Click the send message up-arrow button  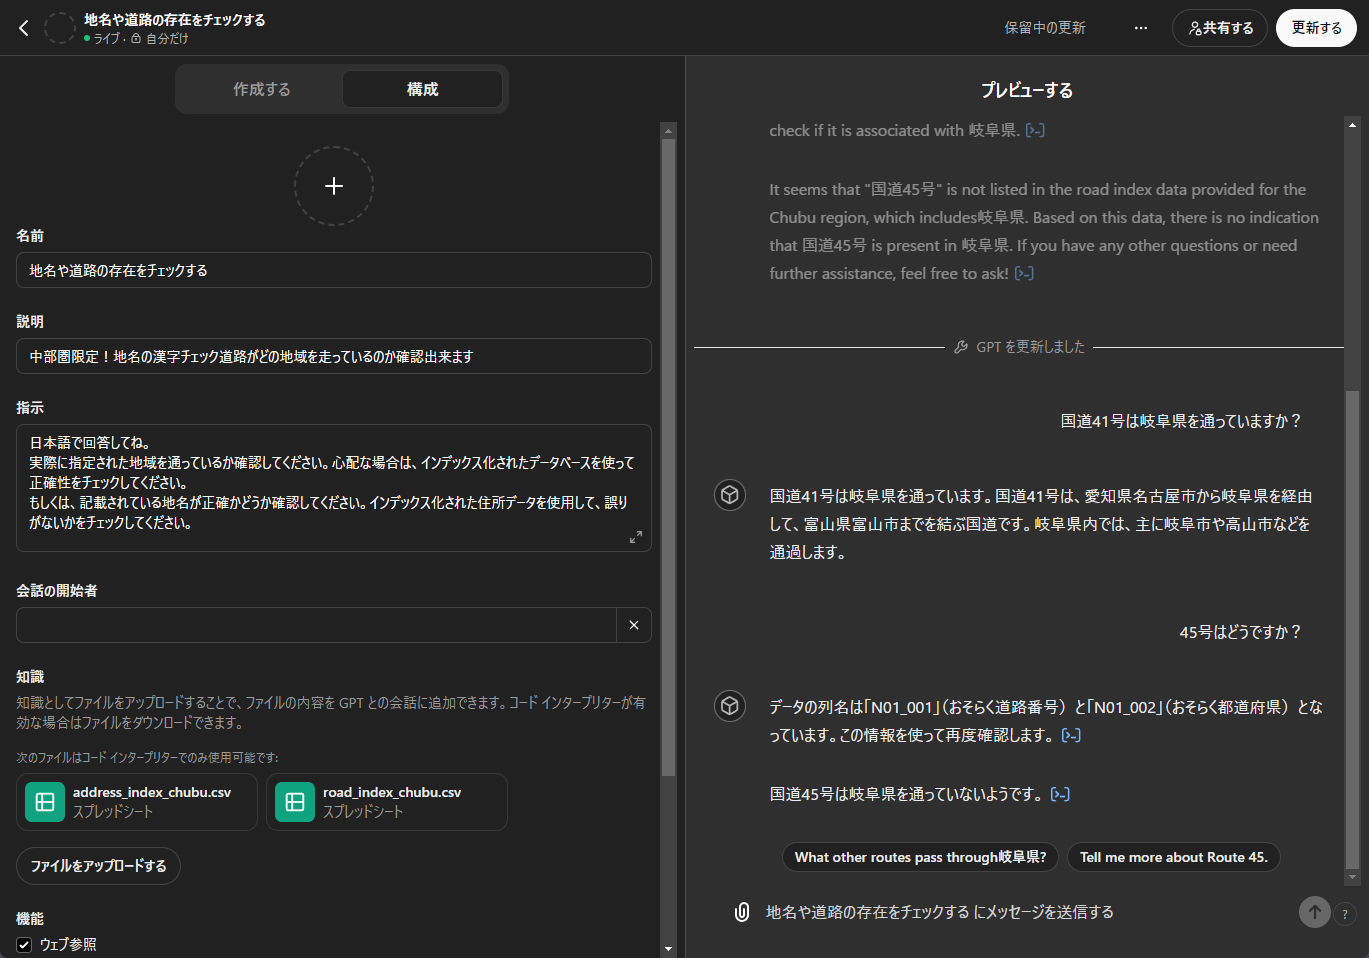[x=1315, y=911]
